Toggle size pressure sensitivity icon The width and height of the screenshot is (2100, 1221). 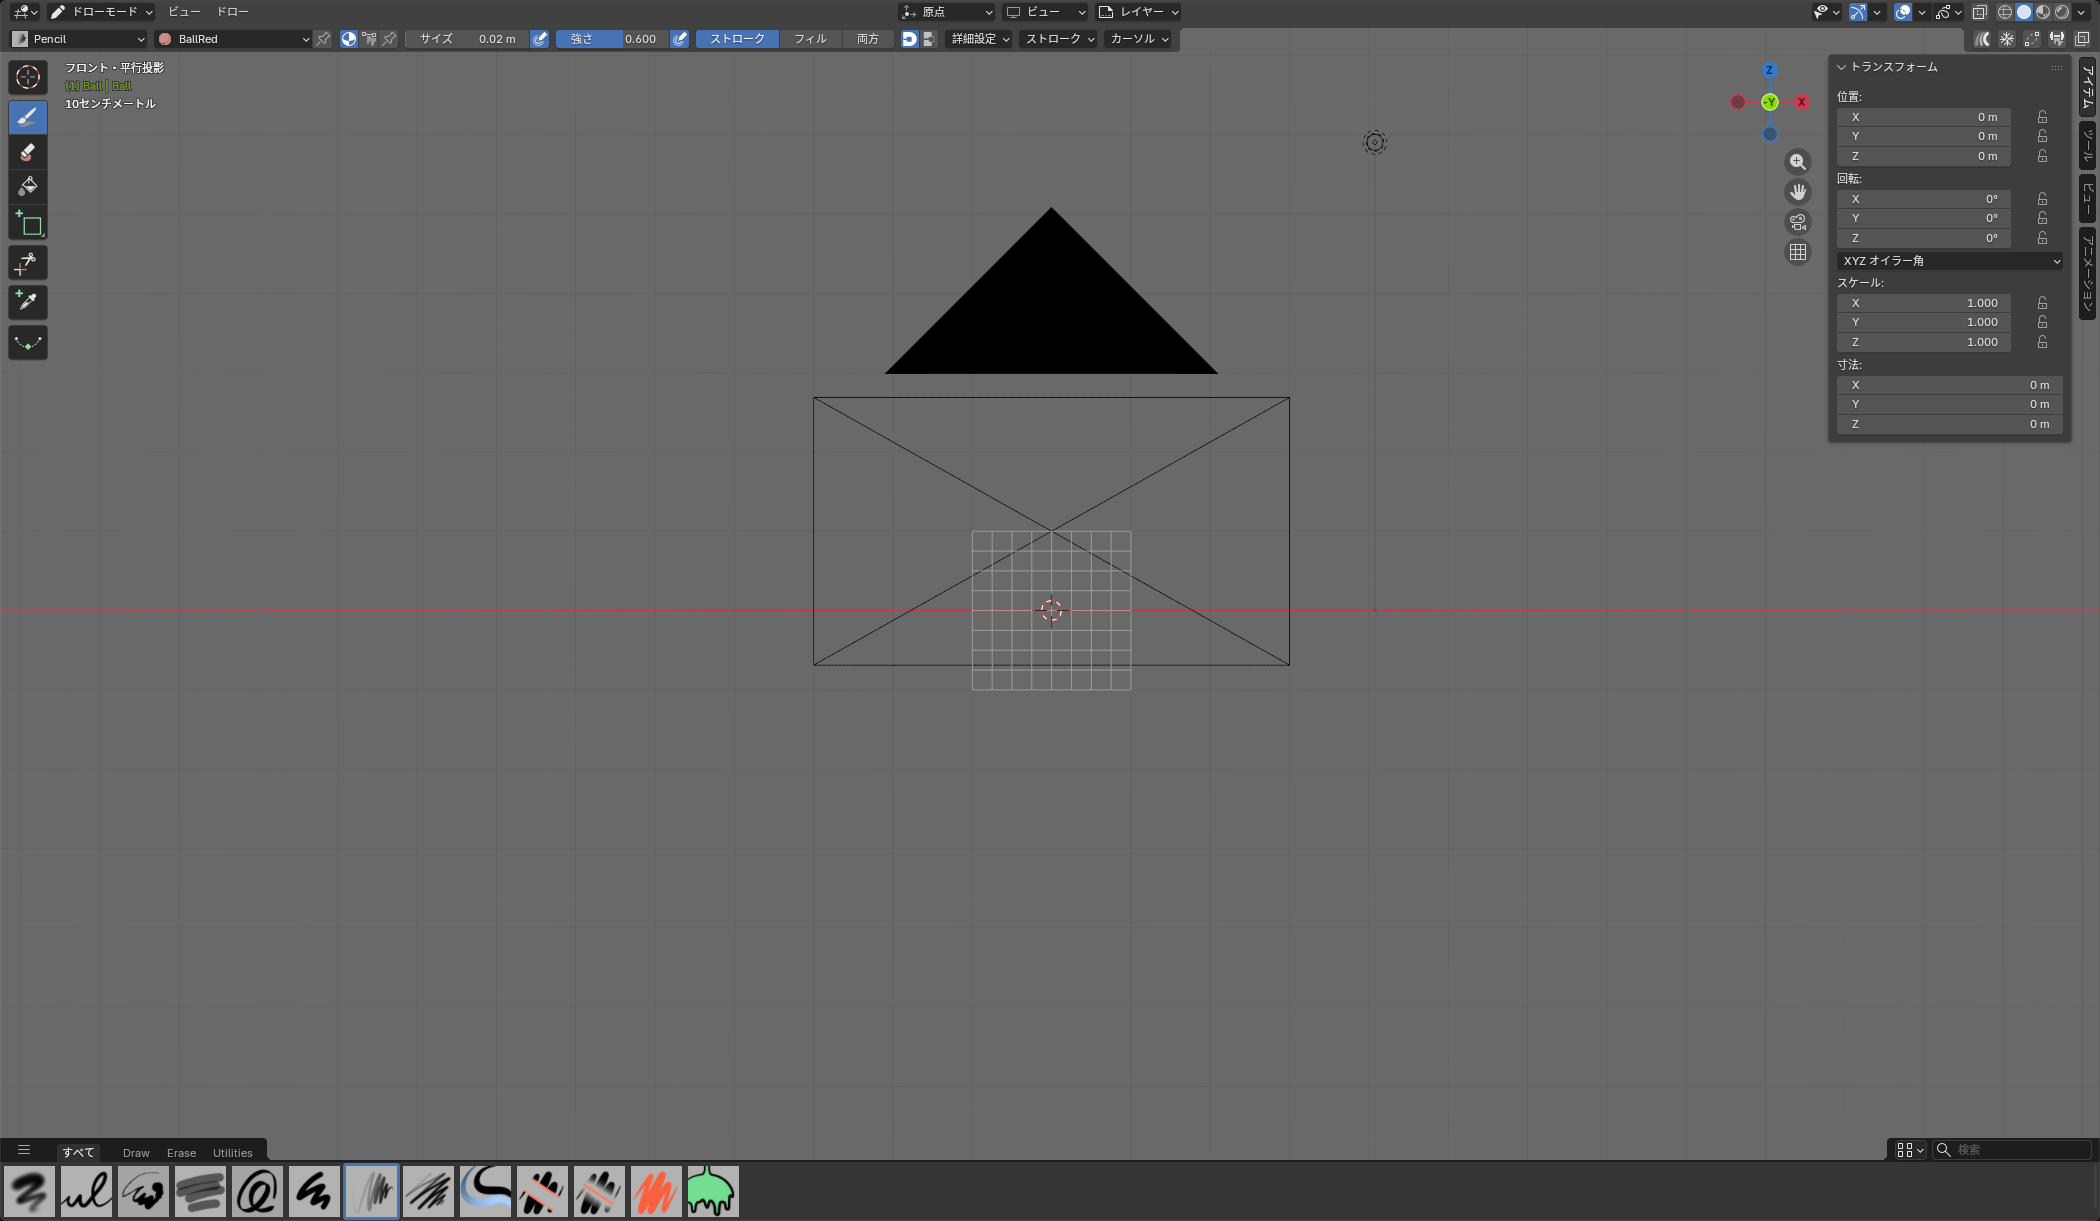point(540,39)
